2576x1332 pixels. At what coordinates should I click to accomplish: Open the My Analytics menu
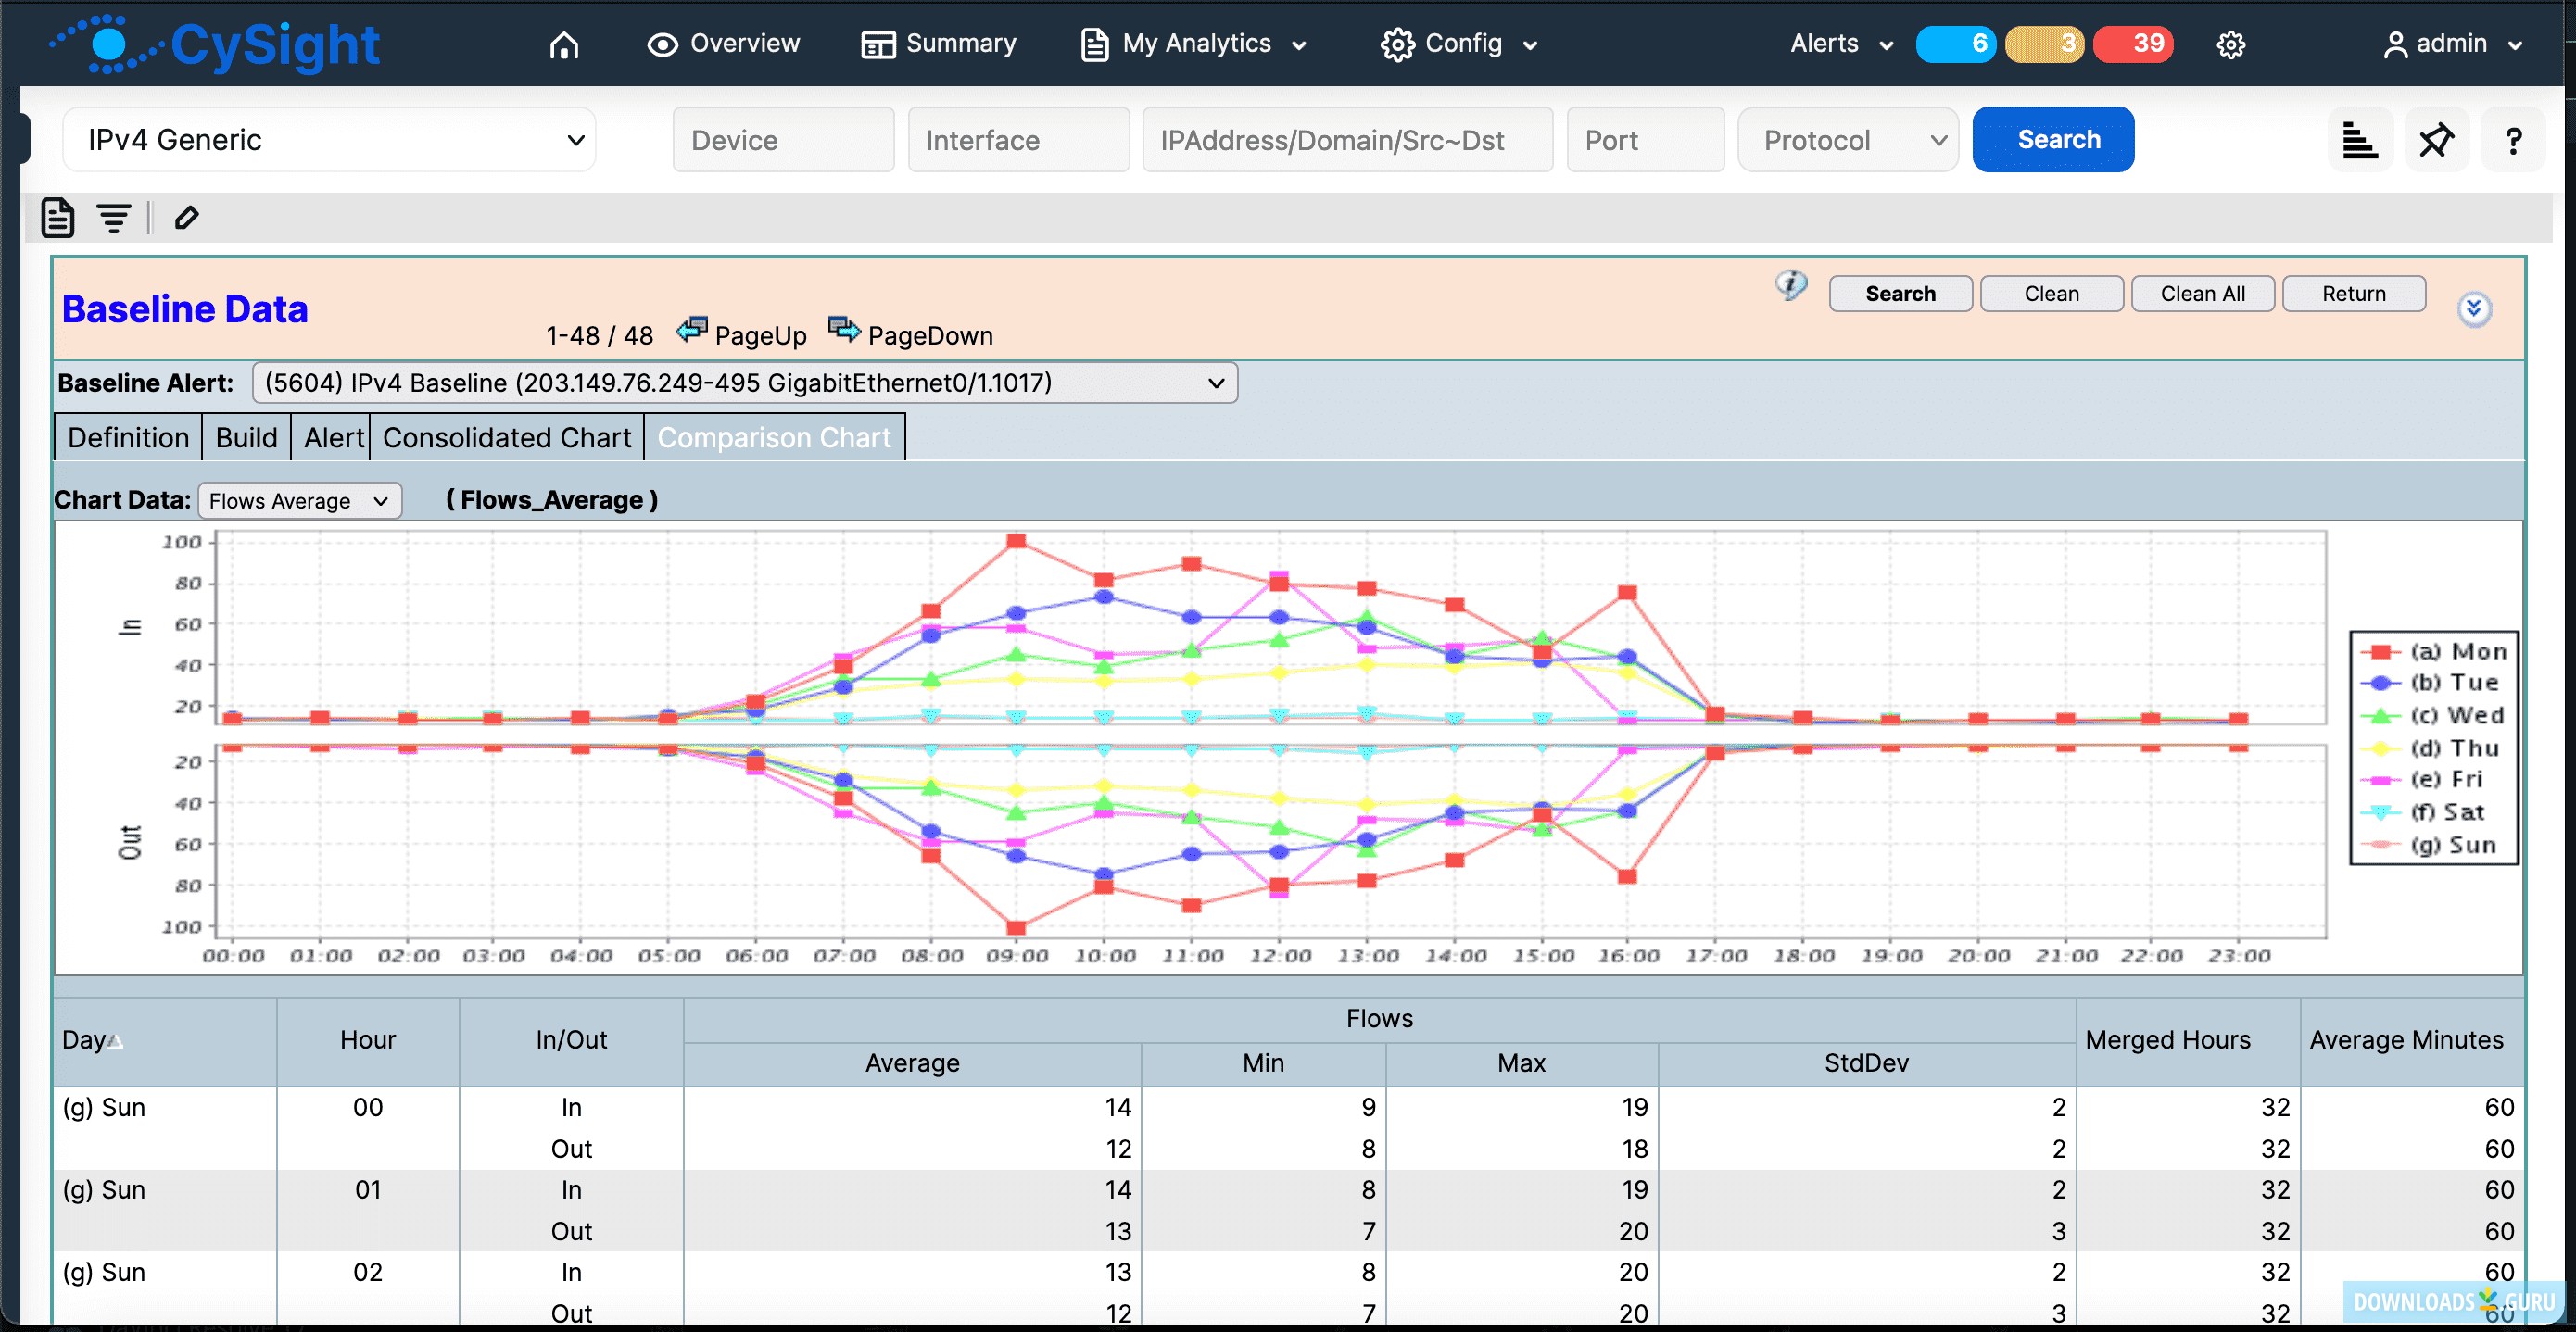click(x=1194, y=44)
